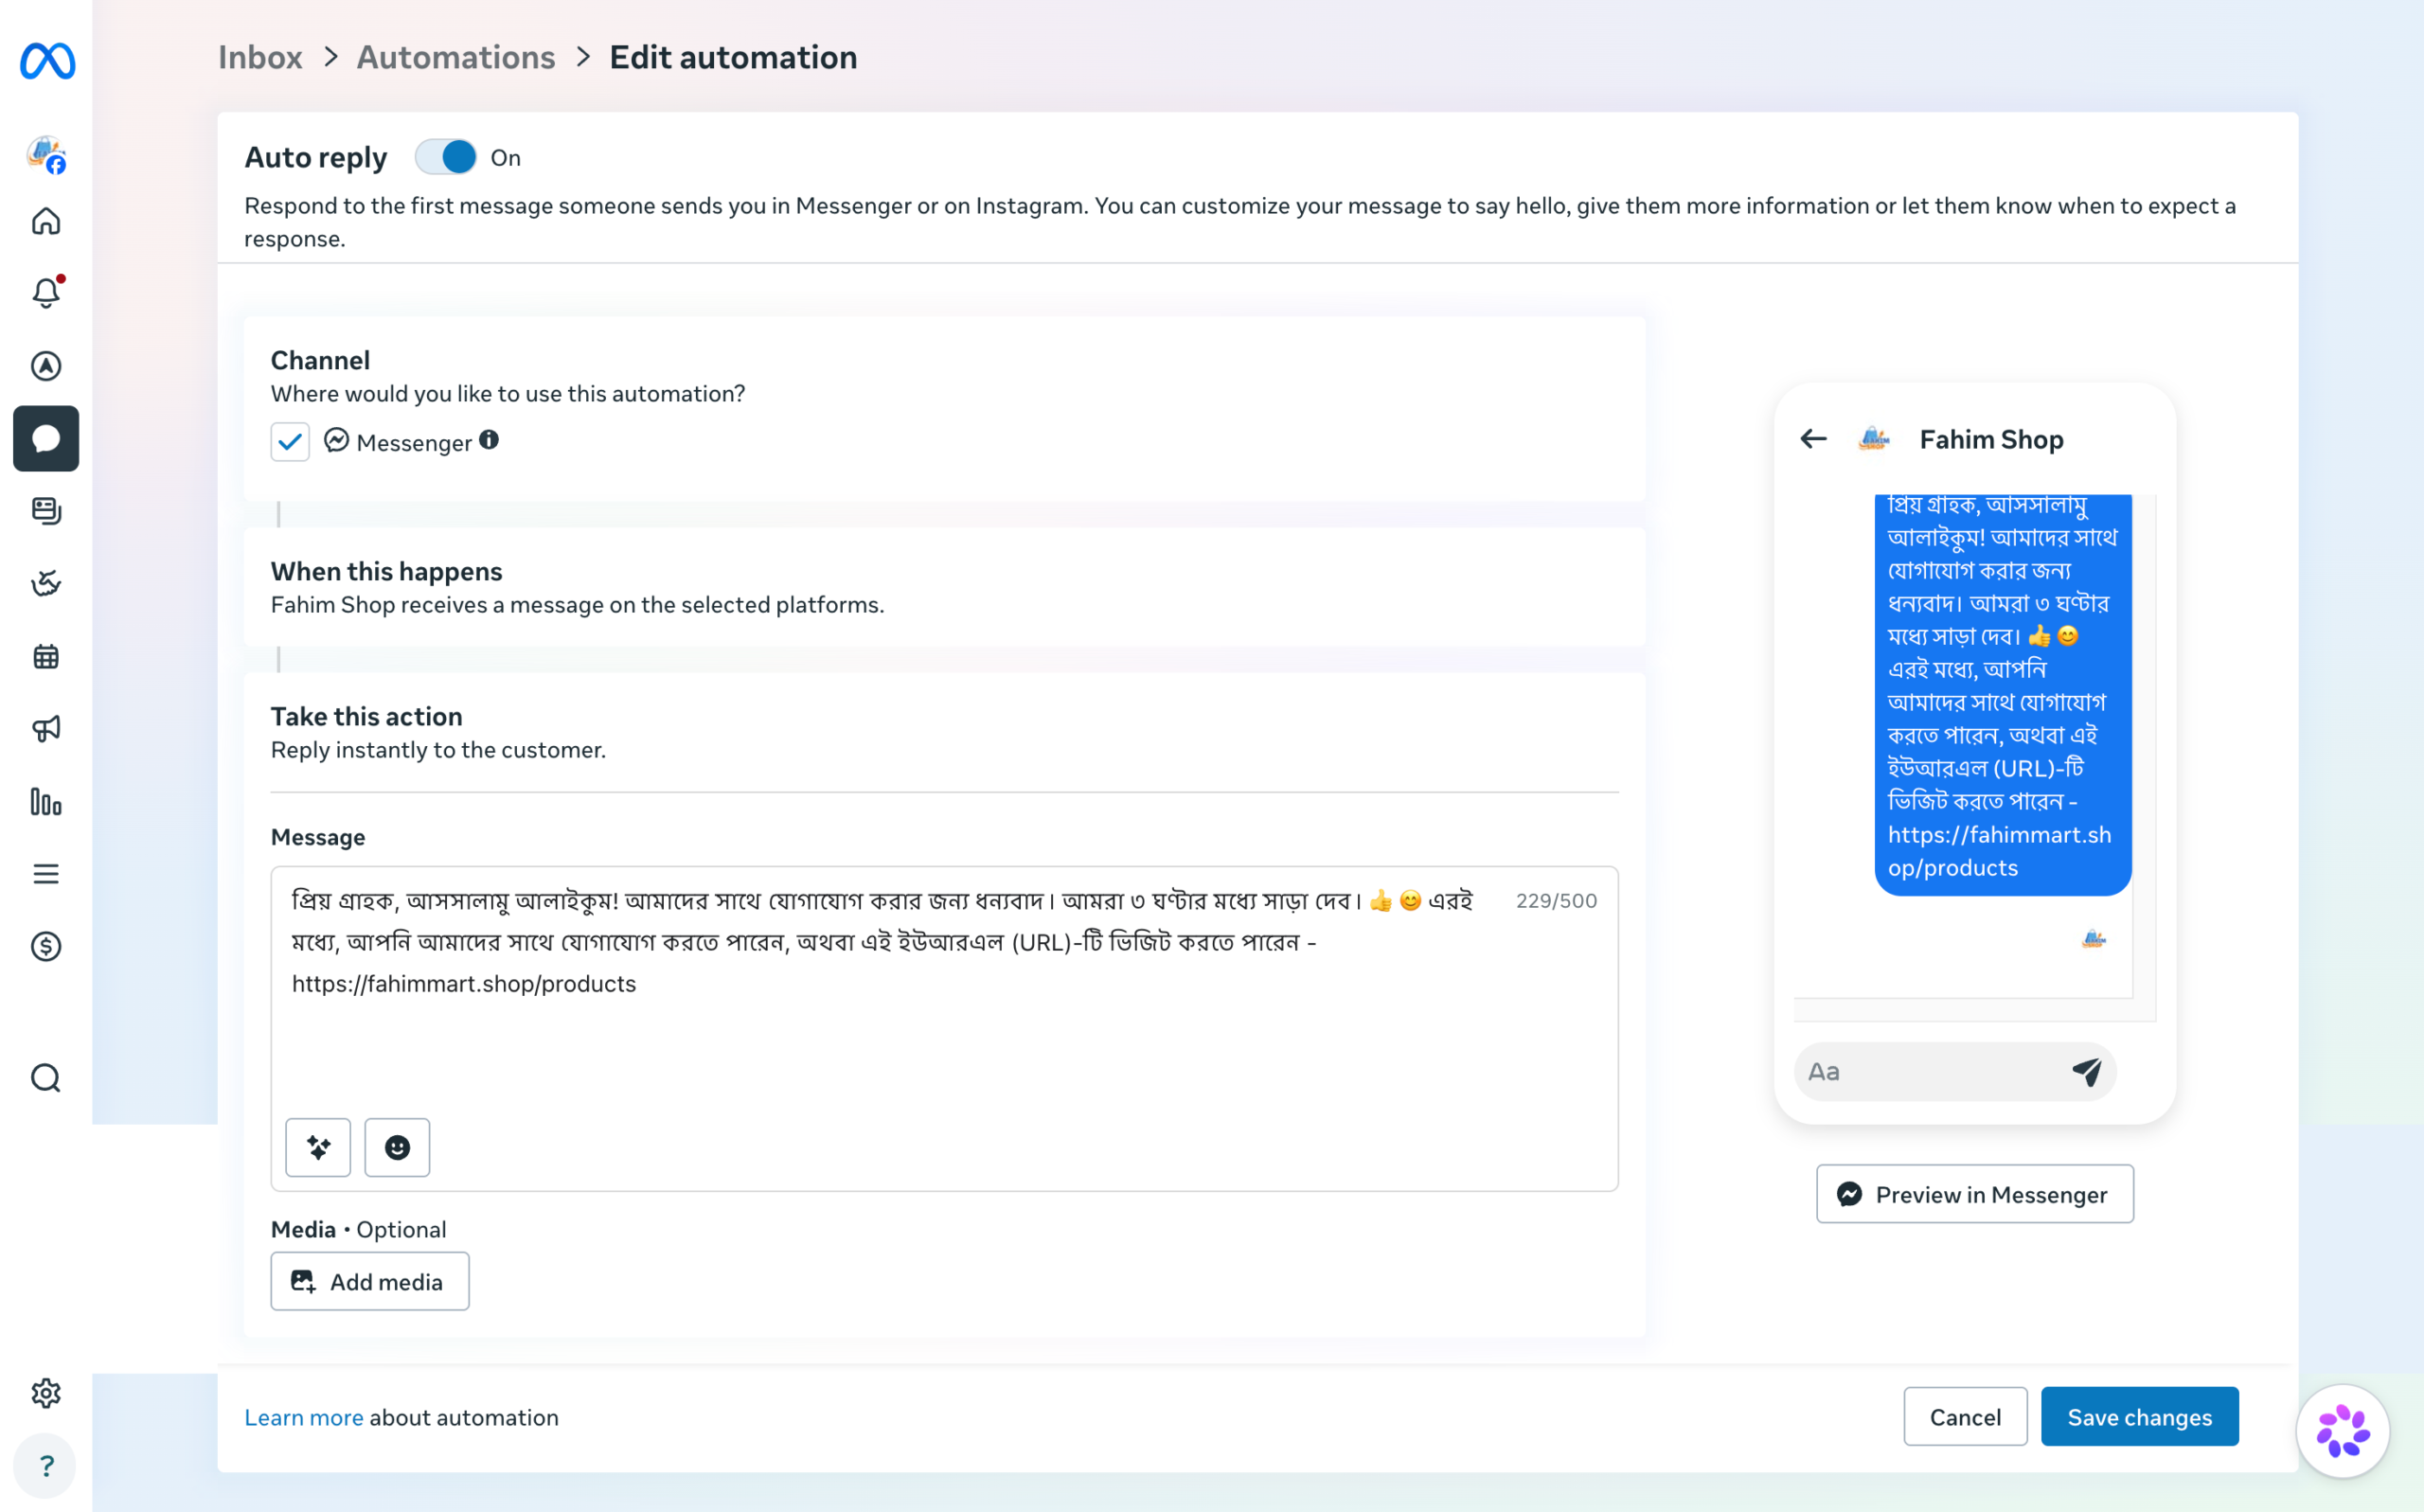This screenshot has height=1512, width=2424.
Task: Click the Fahim Shop name in preview
Action: click(x=1991, y=439)
